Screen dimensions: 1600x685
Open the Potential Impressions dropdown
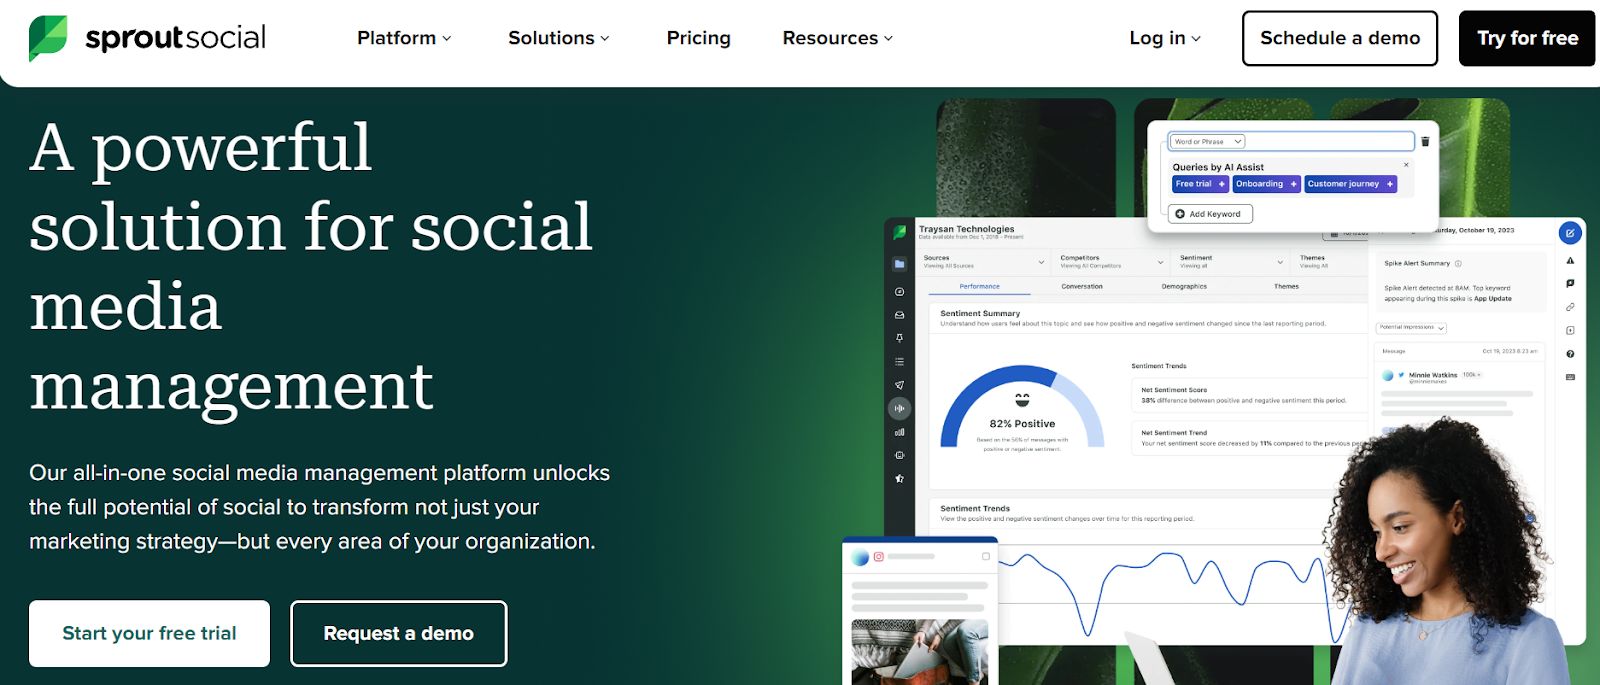pyautogui.click(x=1411, y=328)
